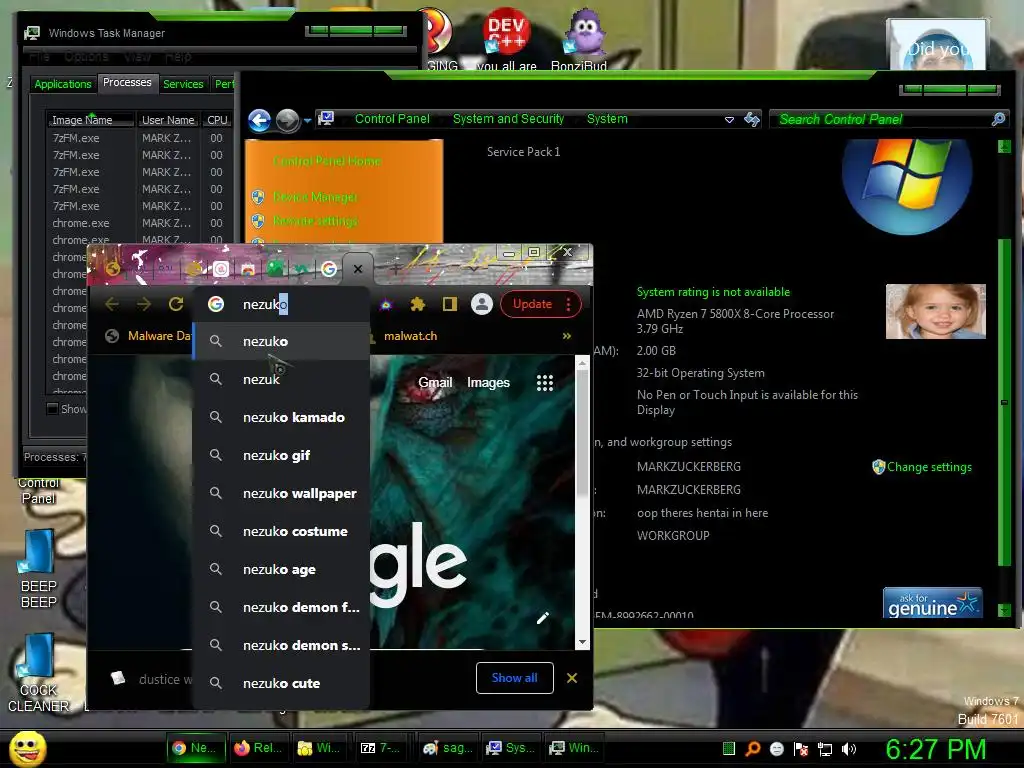Close the active Chrome tab
Image resolution: width=1024 pixels, height=768 pixels.
[x=358, y=268]
